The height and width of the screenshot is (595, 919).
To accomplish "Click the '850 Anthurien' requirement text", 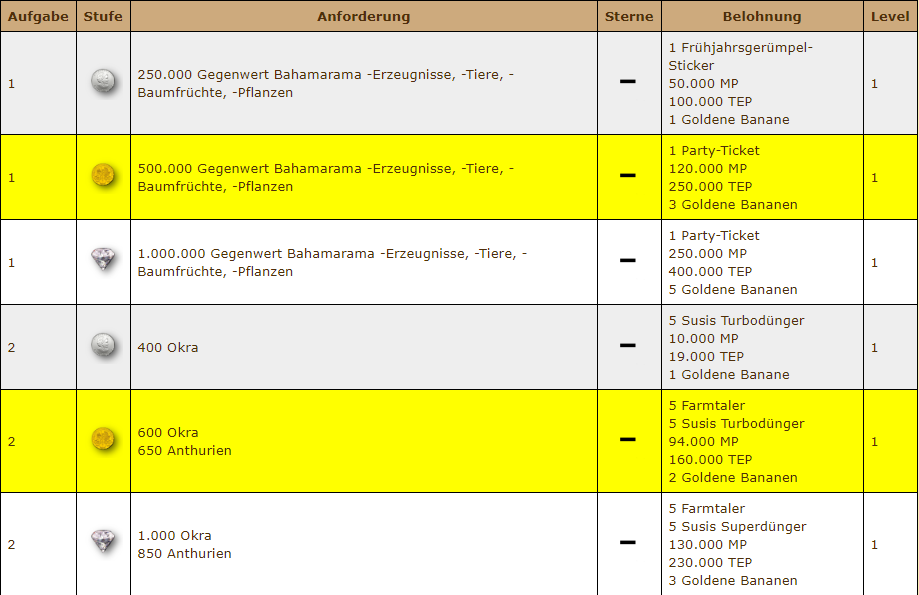I will [185, 554].
